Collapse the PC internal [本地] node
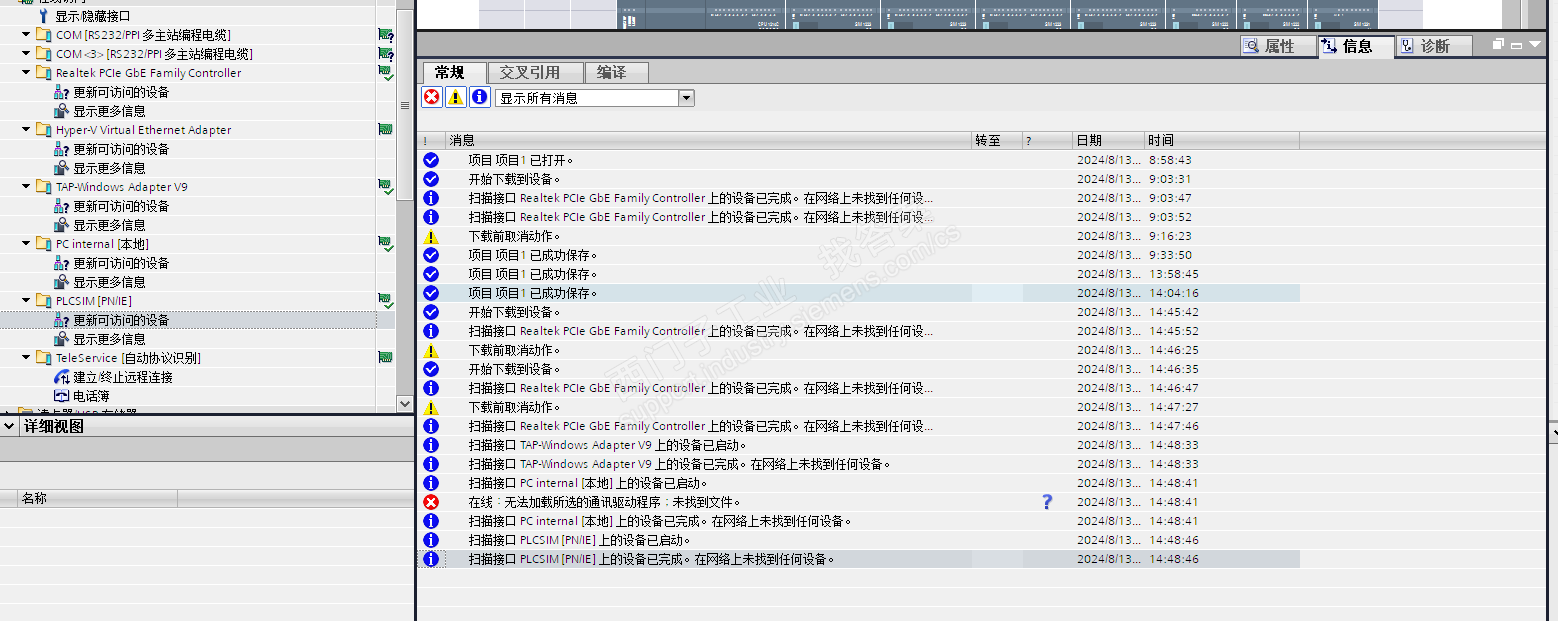 tap(26, 244)
